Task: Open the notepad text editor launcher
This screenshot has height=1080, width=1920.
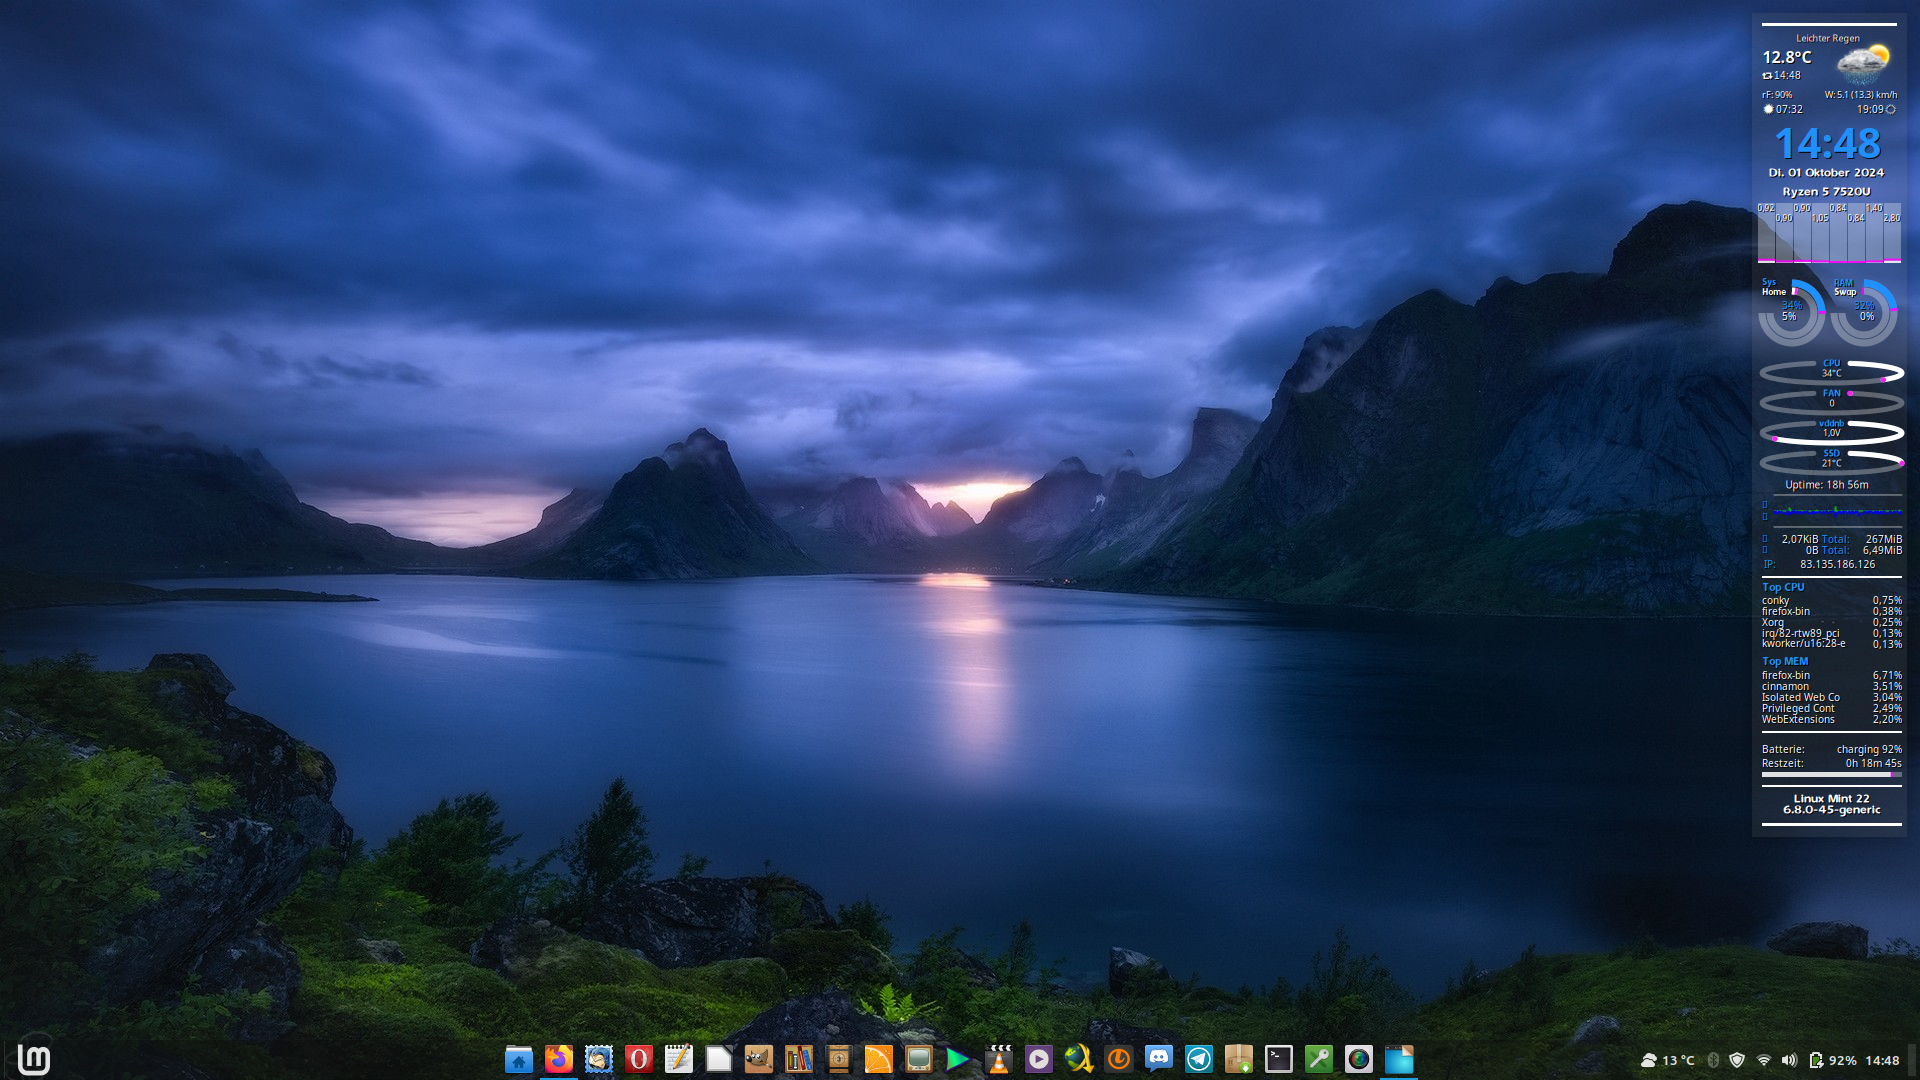Action: point(678,1059)
